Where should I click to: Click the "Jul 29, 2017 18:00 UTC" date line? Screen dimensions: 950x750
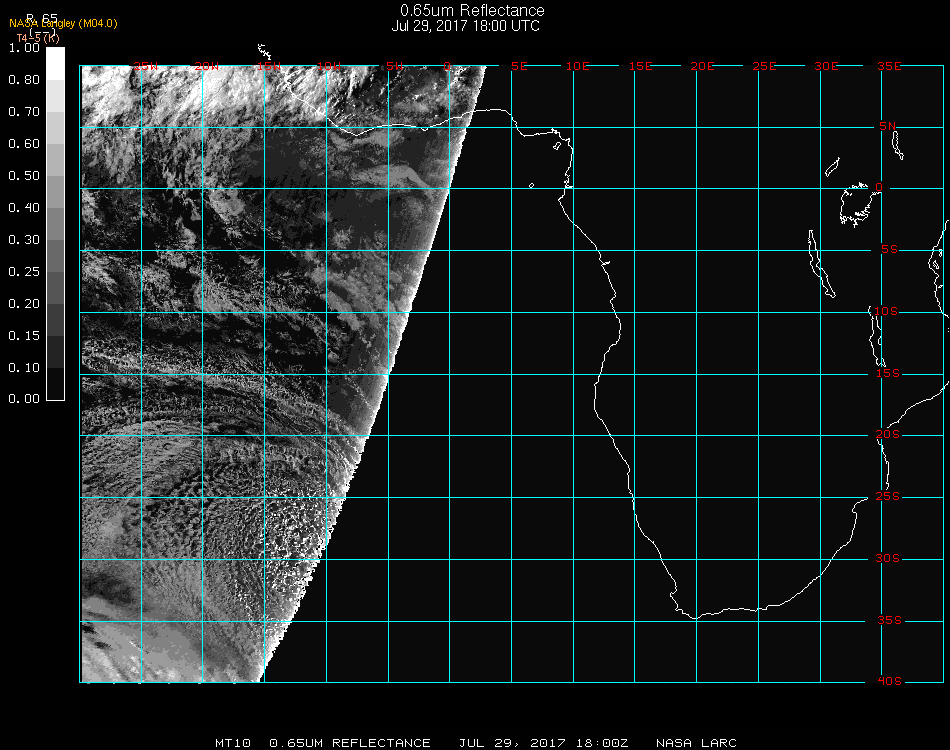tap(465, 26)
